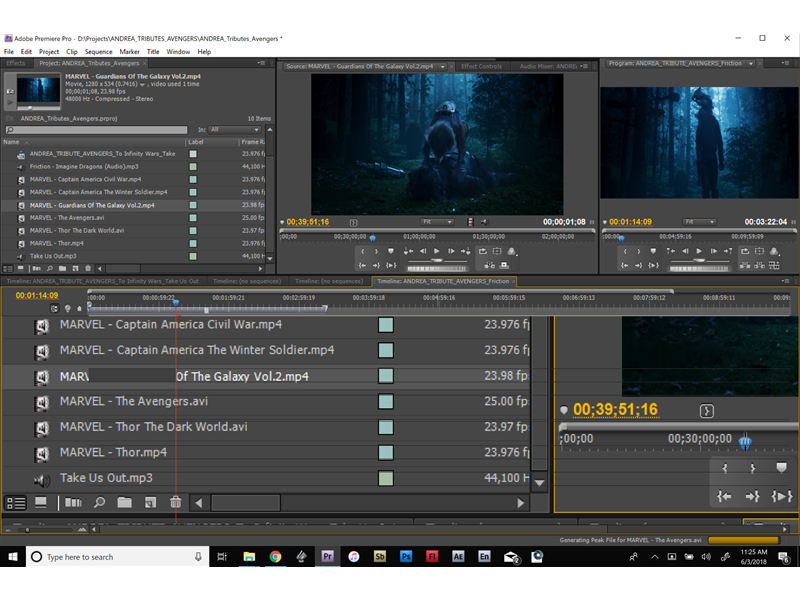The width and height of the screenshot is (800, 600).
Task: Toggle Take Audio and Video in Source monitor
Action: pos(470,222)
